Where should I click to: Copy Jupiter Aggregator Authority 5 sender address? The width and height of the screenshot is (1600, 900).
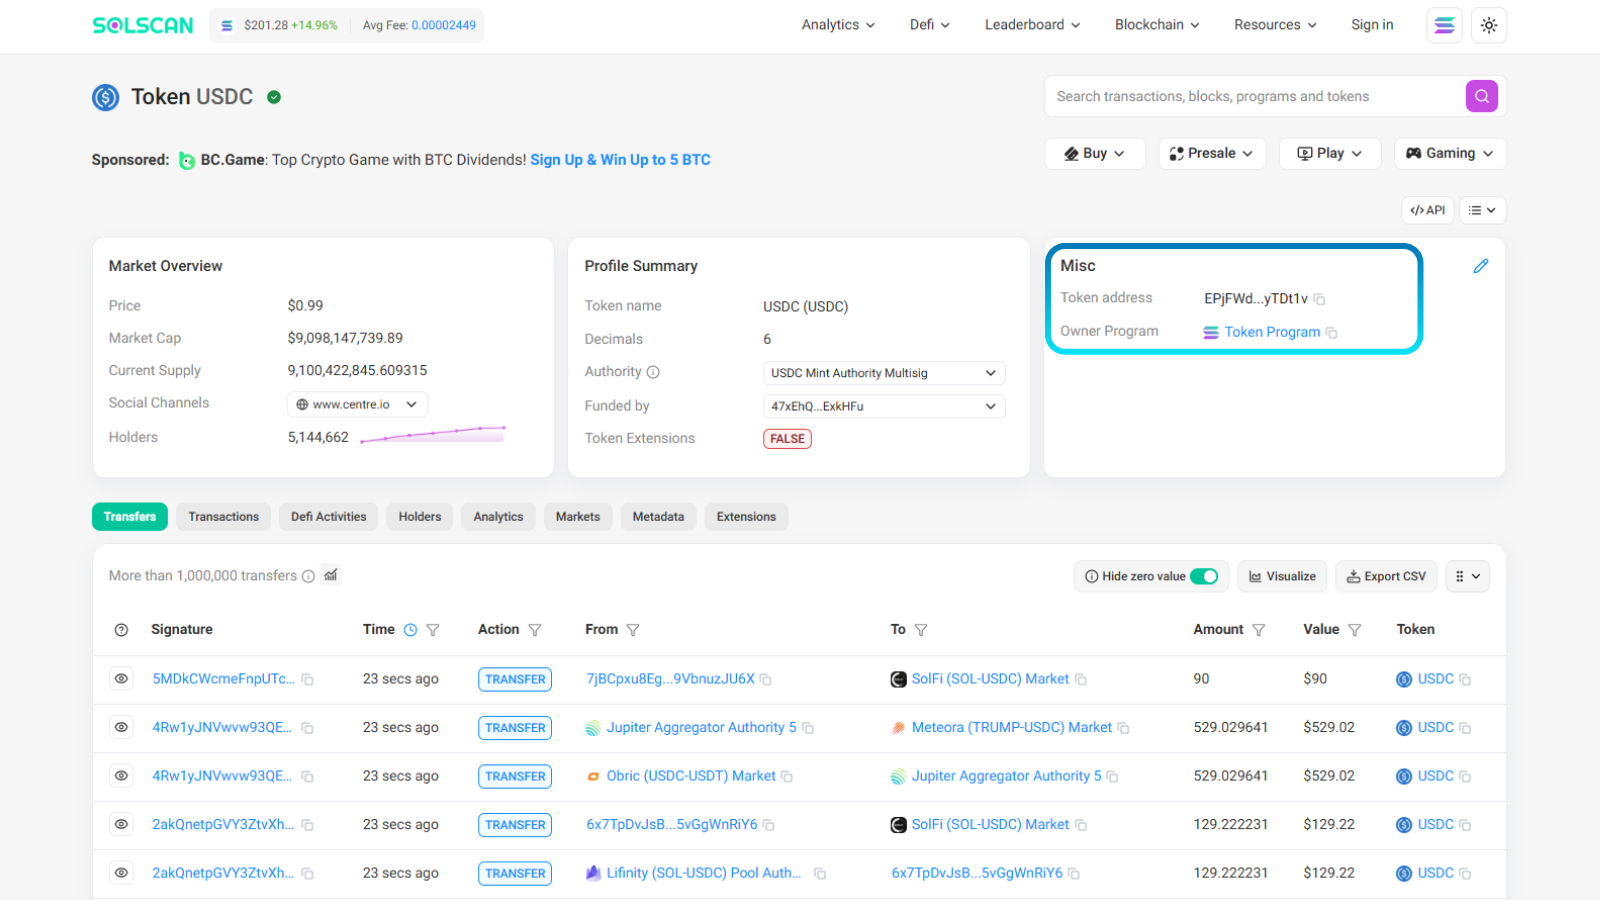pyautogui.click(x=808, y=728)
